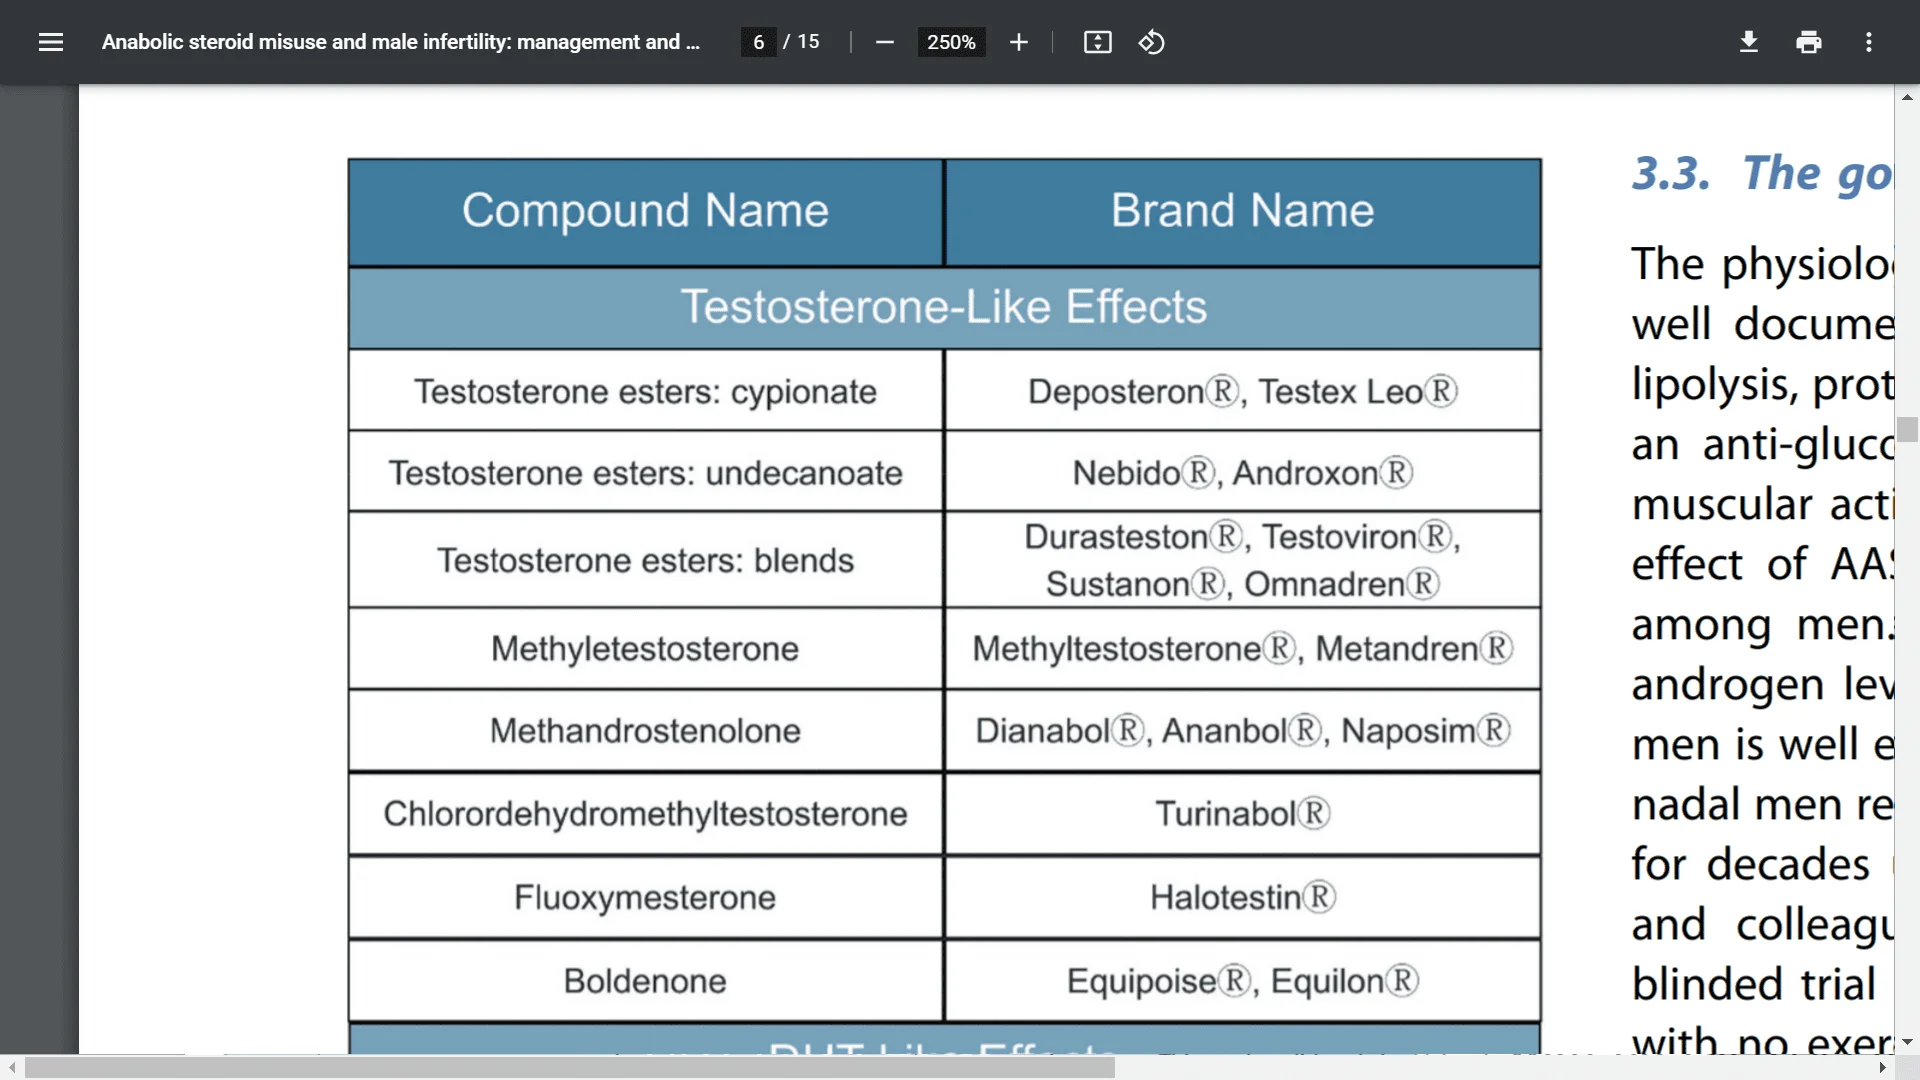Click 'Boldenone' cell

click(645, 981)
